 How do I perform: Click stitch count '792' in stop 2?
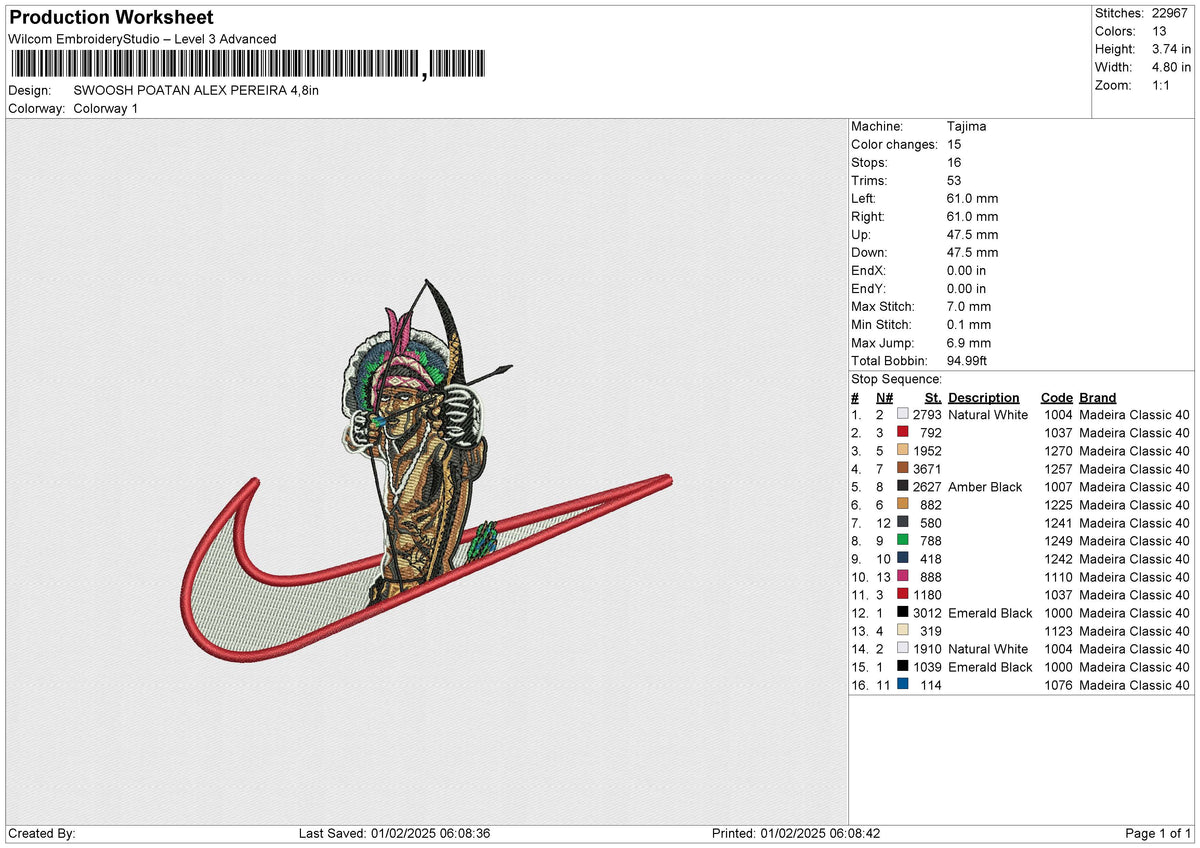[x=931, y=433]
